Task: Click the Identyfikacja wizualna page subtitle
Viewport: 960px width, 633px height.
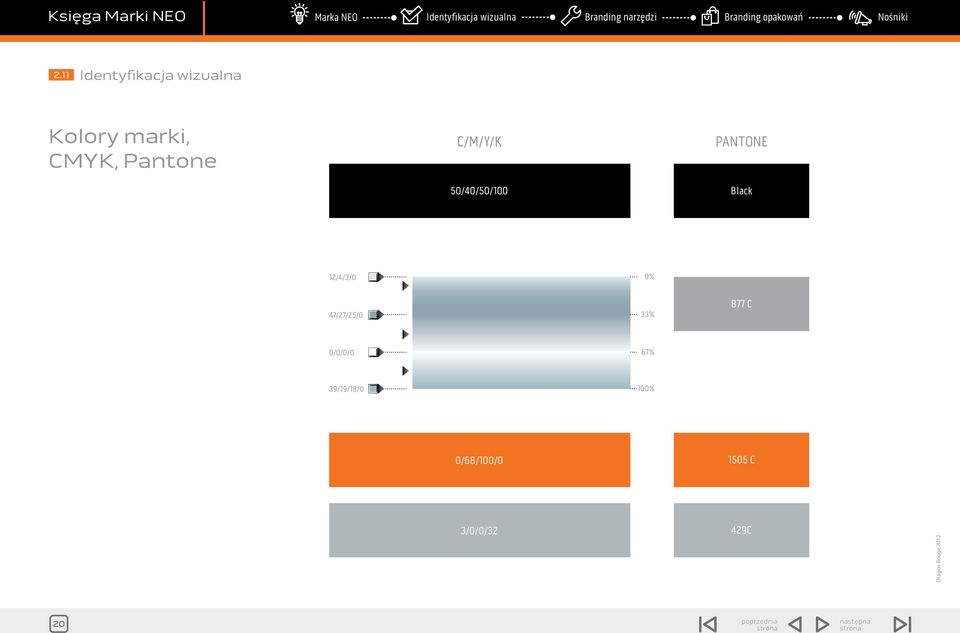Action: click(160, 75)
